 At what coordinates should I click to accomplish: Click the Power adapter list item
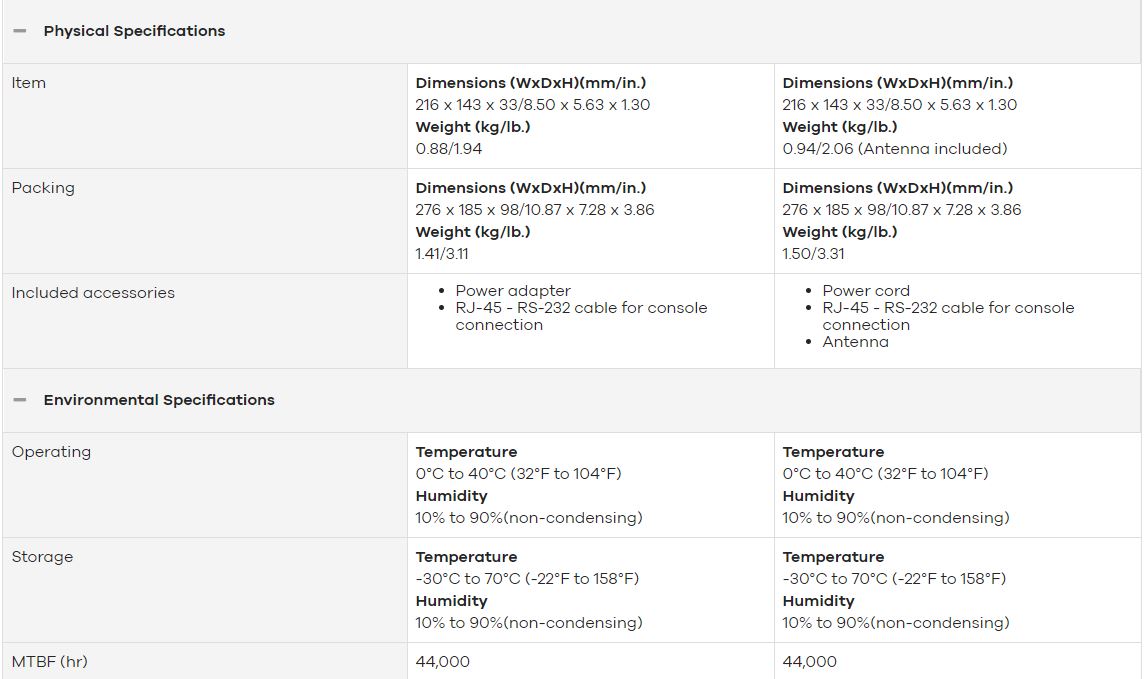[513, 291]
